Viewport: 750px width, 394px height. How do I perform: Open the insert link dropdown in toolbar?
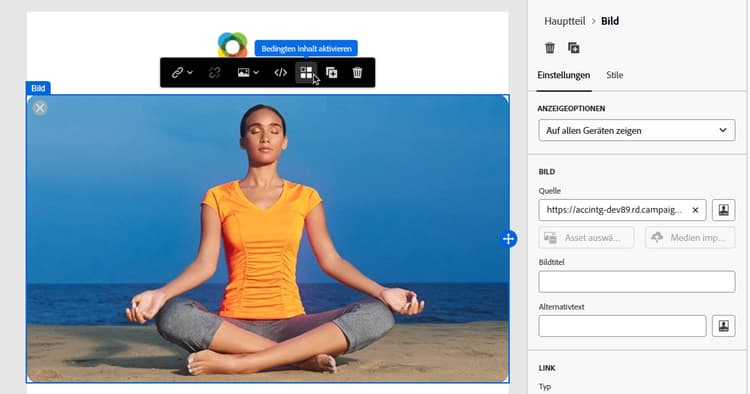pos(182,73)
